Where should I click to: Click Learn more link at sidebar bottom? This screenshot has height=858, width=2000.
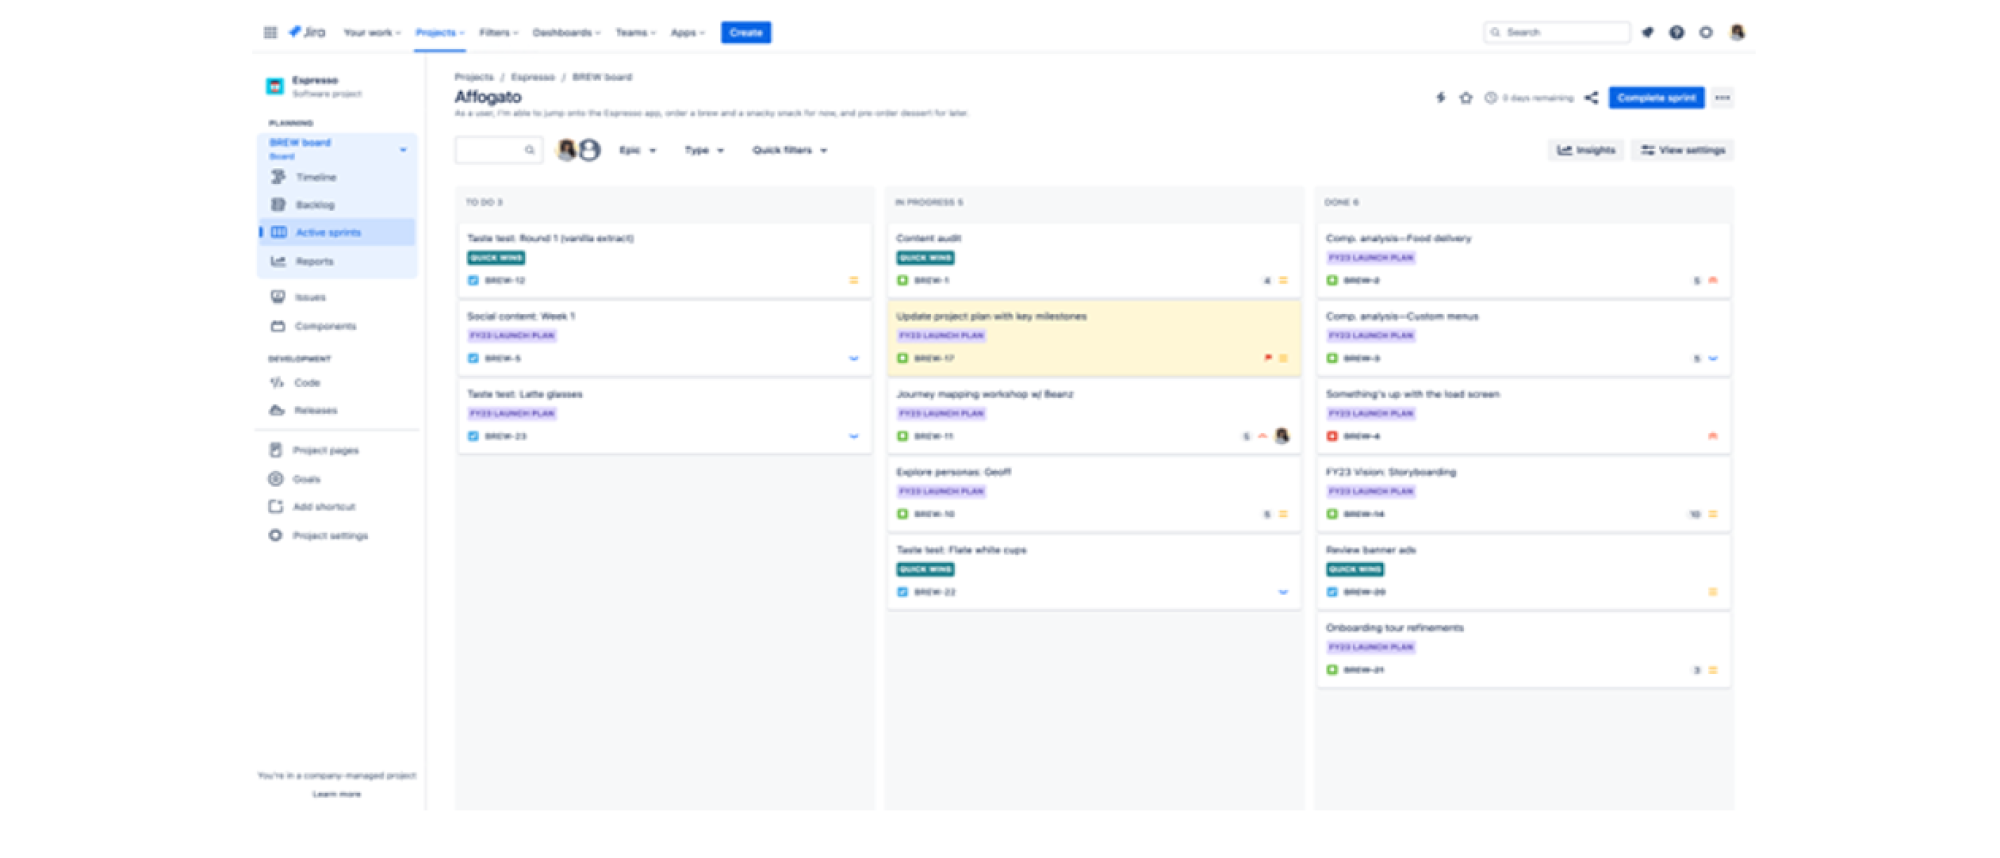click(x=337, y=794)
